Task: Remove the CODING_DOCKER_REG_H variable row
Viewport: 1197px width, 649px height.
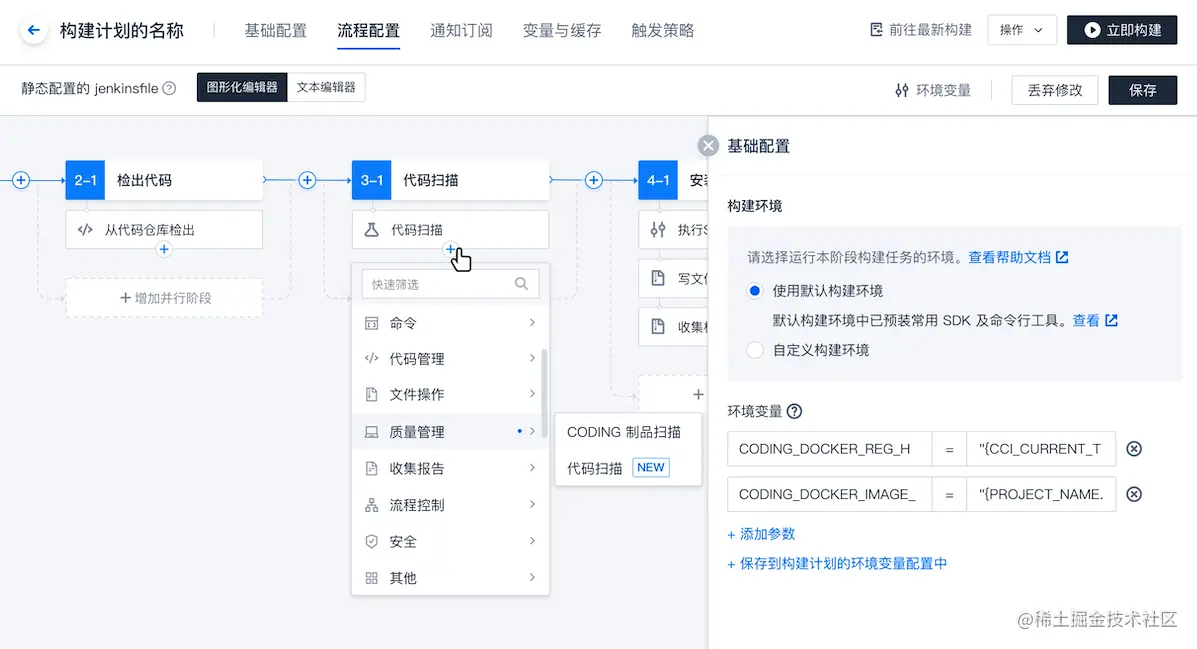Action: 1134,449
